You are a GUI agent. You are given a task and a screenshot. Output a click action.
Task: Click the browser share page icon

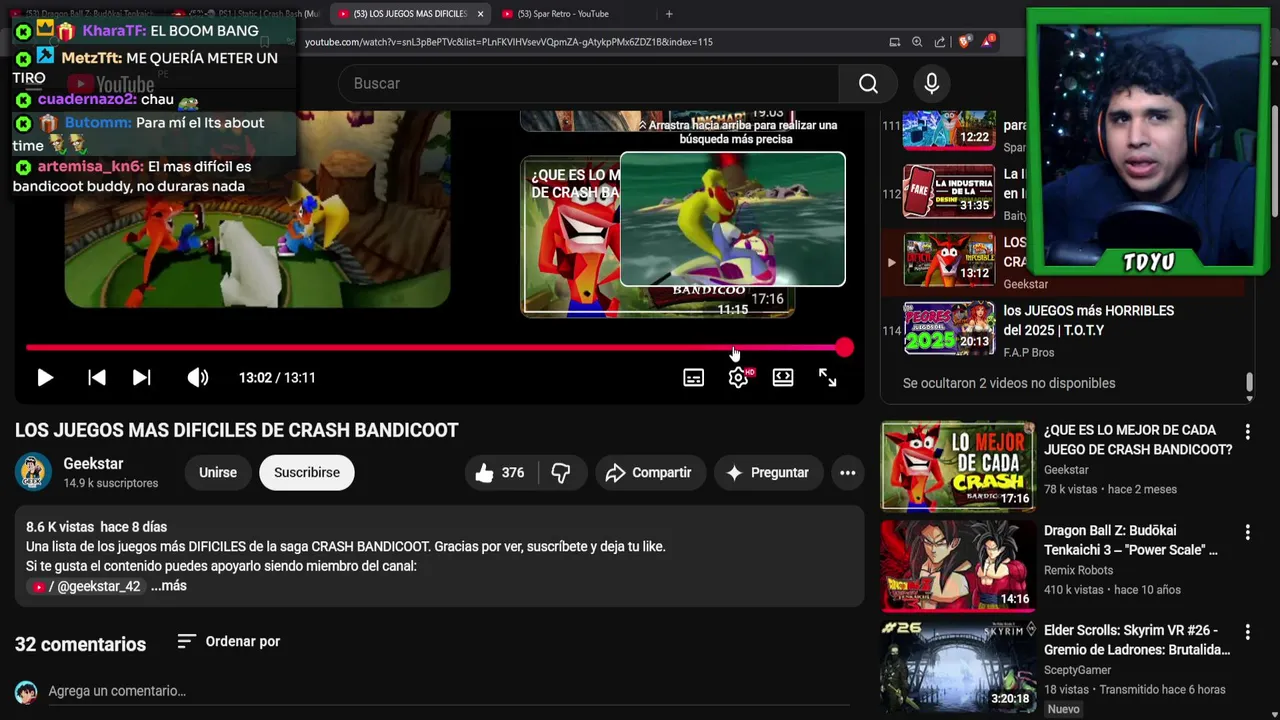(x=940, y=42)
